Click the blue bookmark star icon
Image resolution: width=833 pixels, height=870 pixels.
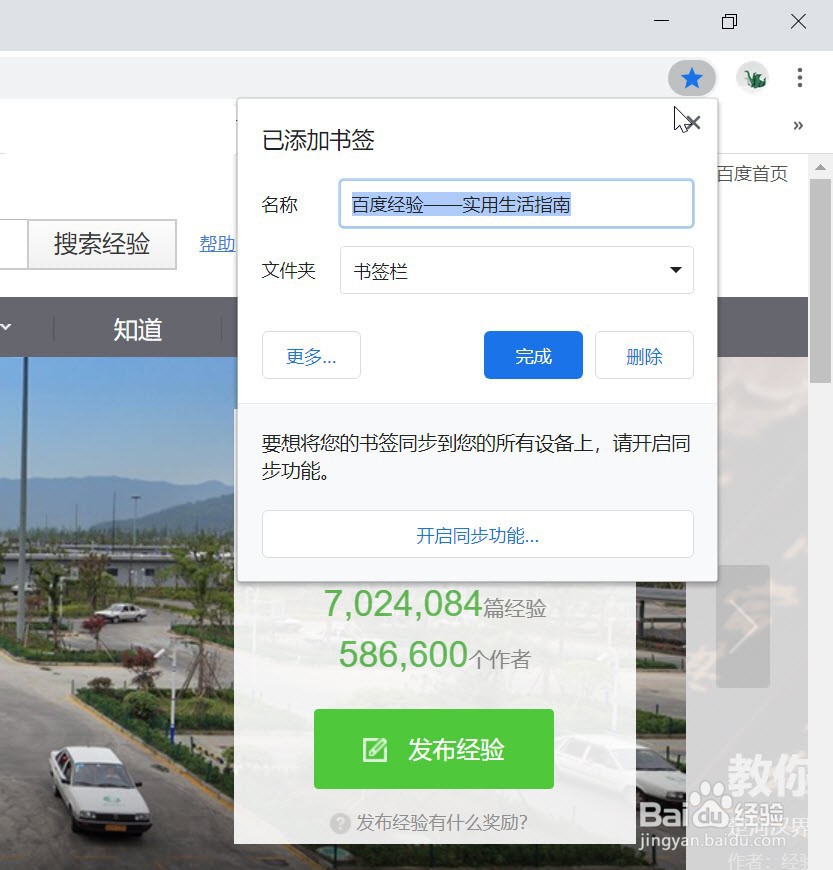tap(691, 78)
